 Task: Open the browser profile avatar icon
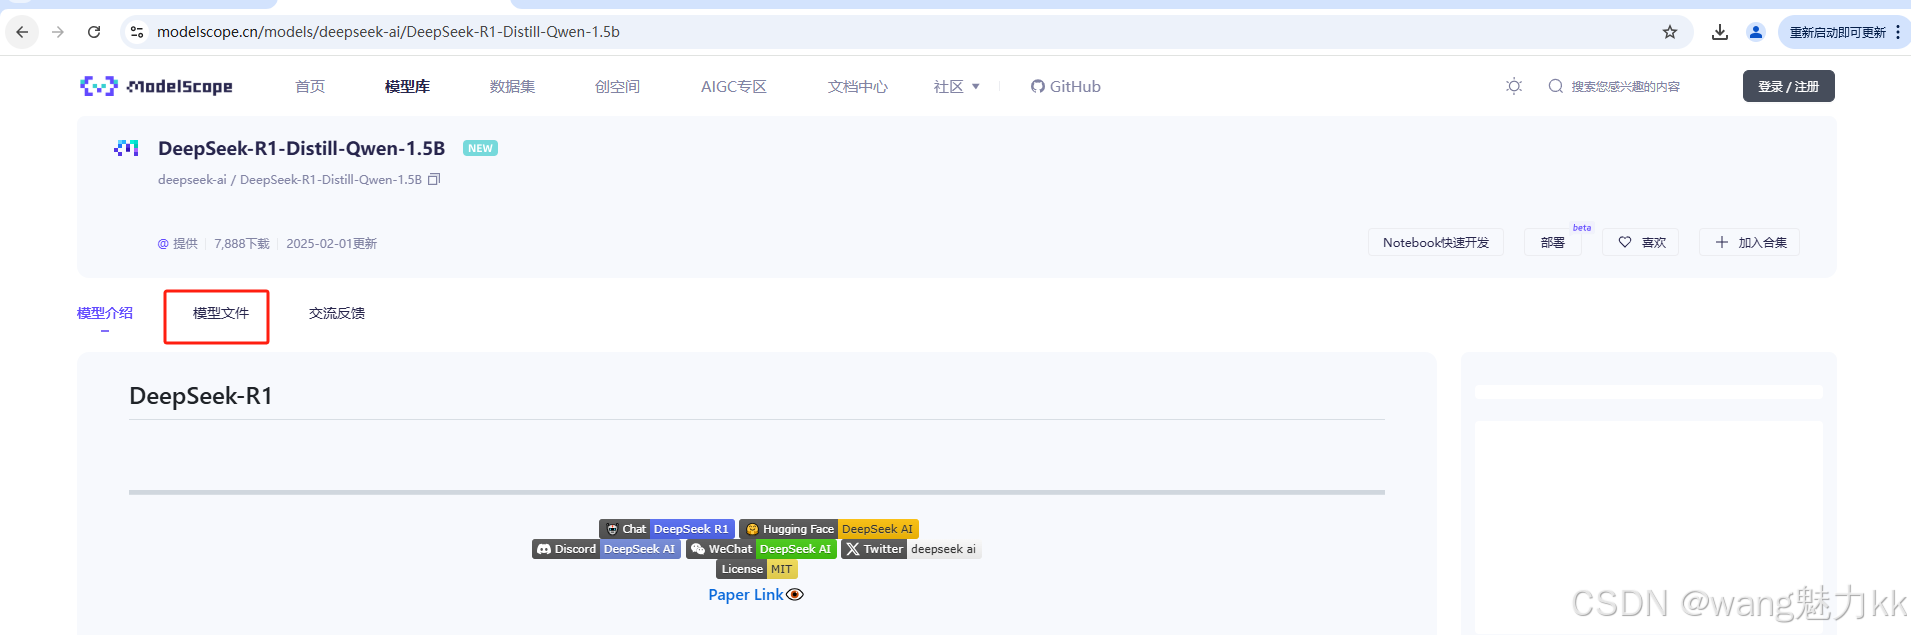tap(1755, 32)
